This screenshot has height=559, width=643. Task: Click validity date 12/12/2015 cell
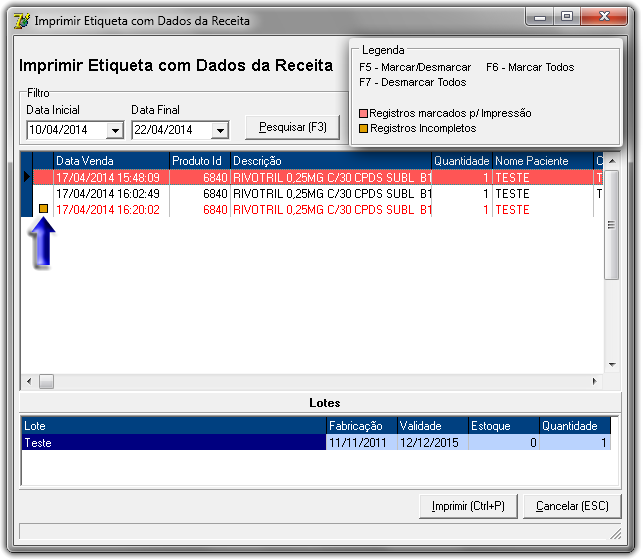coord(433,443)
